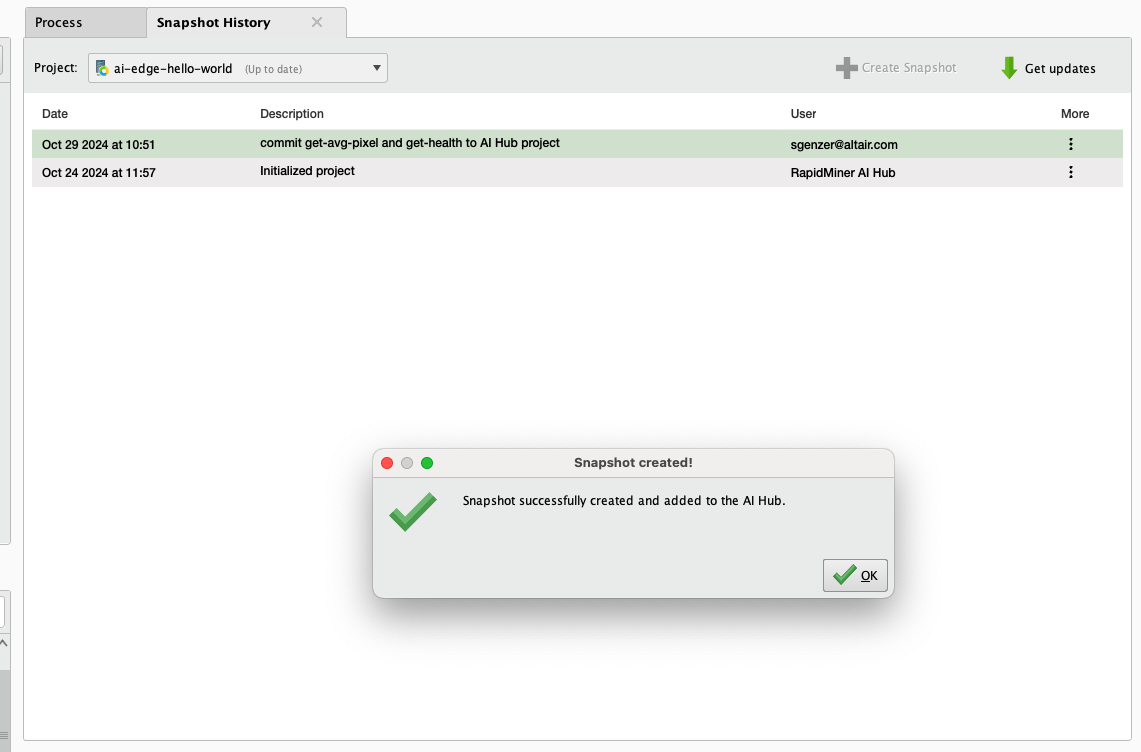Screen dimensions: 1141x752
Task: Click the Create Snapshot plus icon
Action: tap(846, 68)
